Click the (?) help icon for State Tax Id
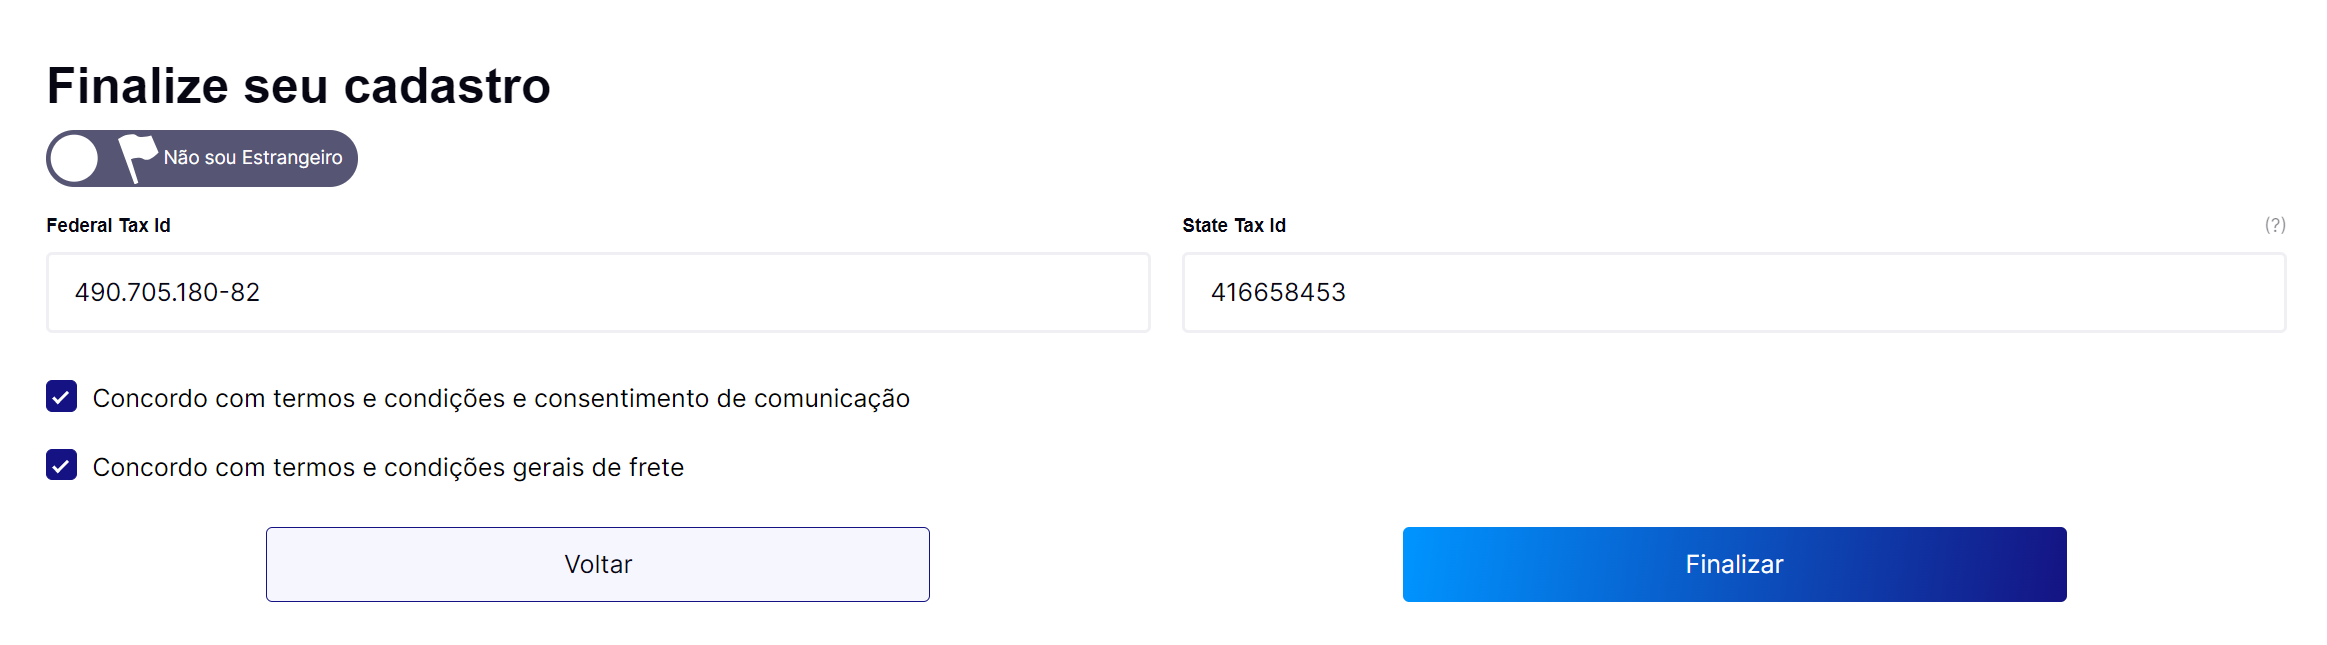Screen dimensions: 2327x645 pyautogui.click(x=2275, y=225)
